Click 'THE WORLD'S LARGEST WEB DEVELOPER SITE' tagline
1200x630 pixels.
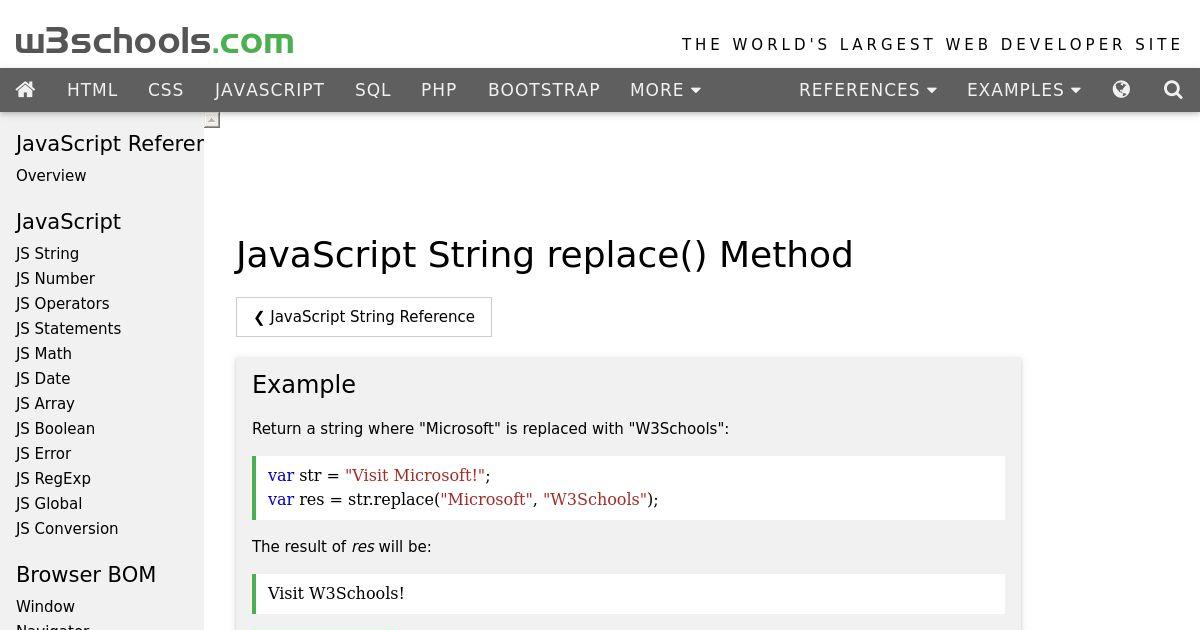tap(932, 45)
